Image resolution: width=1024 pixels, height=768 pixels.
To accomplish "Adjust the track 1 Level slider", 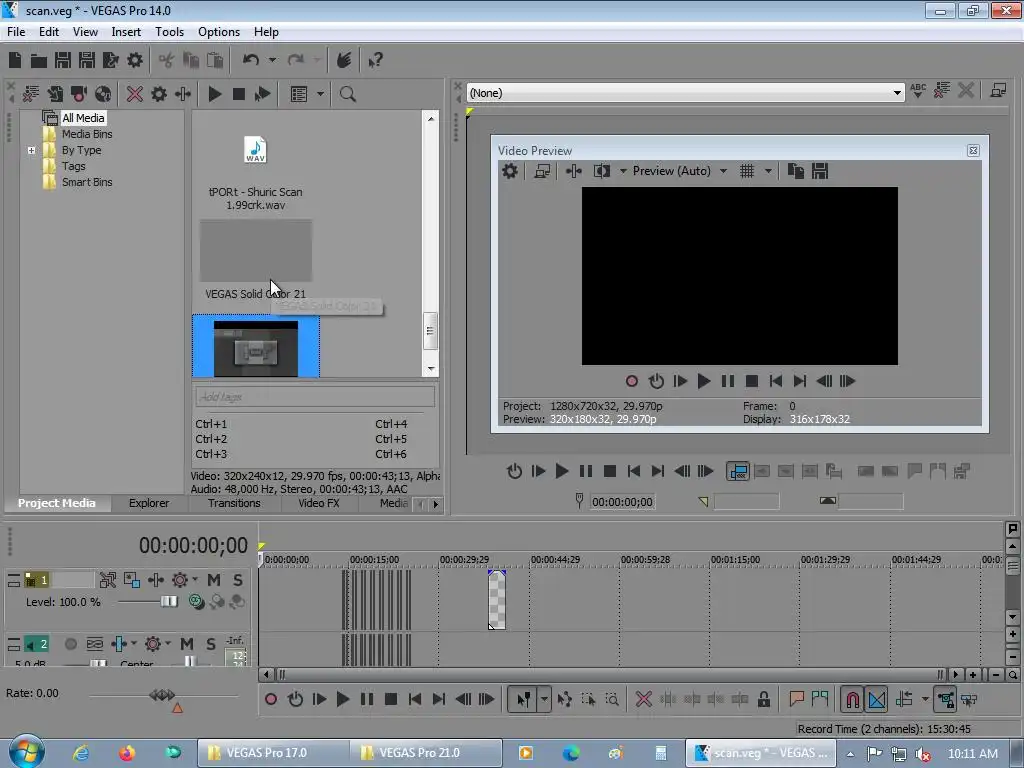I will point(168,601).
